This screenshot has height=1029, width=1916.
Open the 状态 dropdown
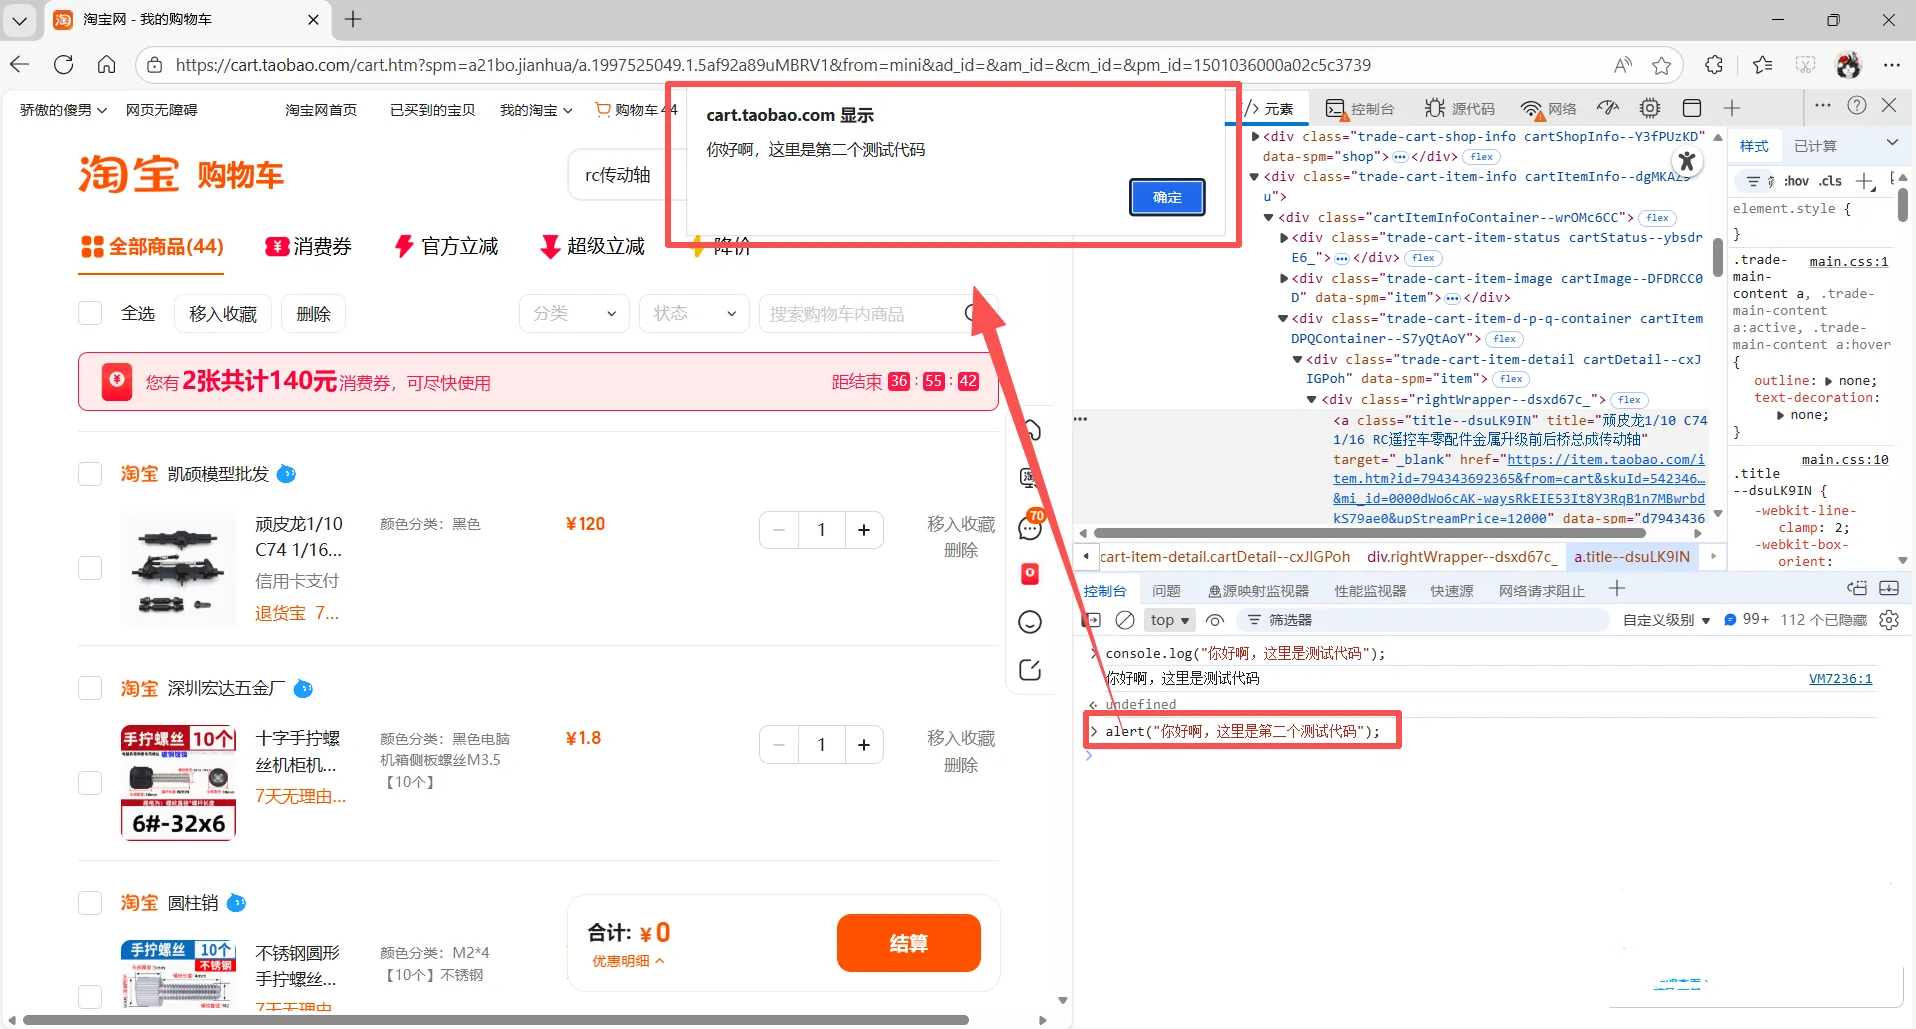[x=693, y=313]
